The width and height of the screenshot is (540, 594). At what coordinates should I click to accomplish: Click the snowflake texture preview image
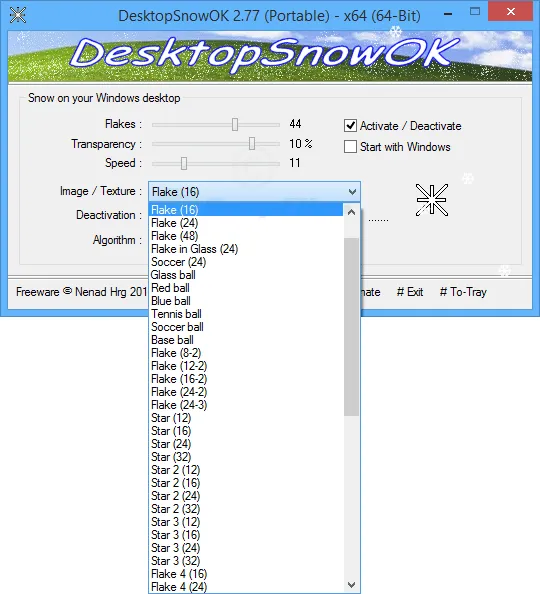click(432, 200)
